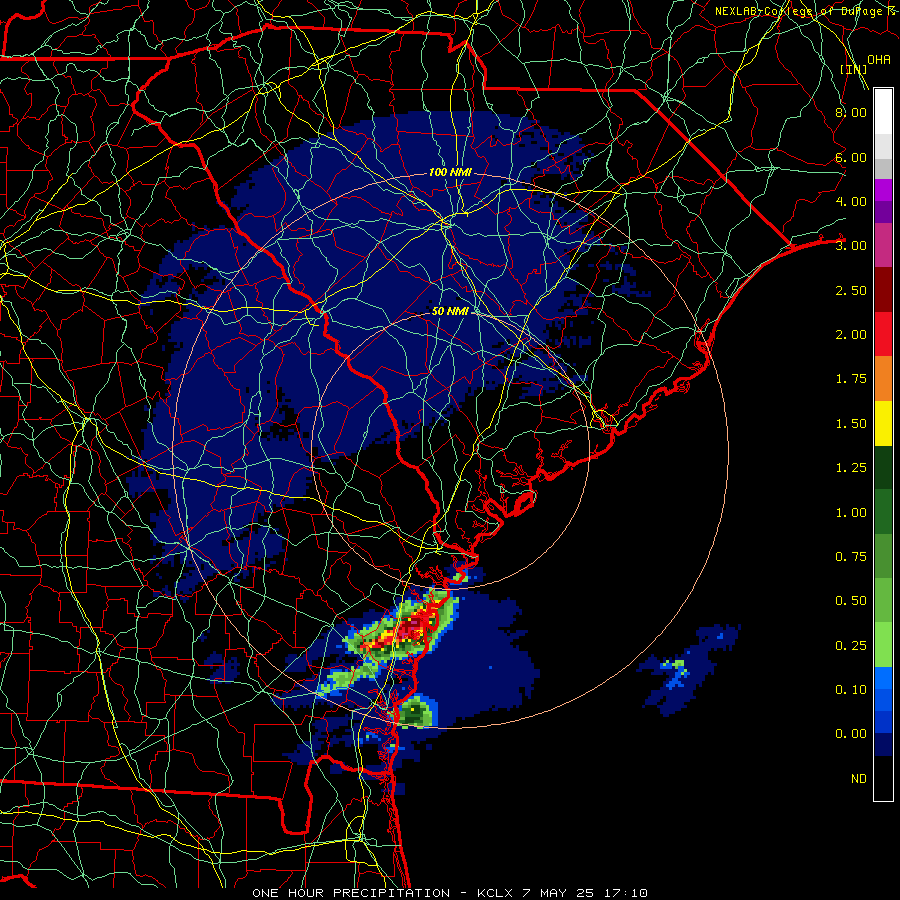Click the "7 MAY 25" date text
This screenshot has height=900, width=900.
(x=558, y=893)
